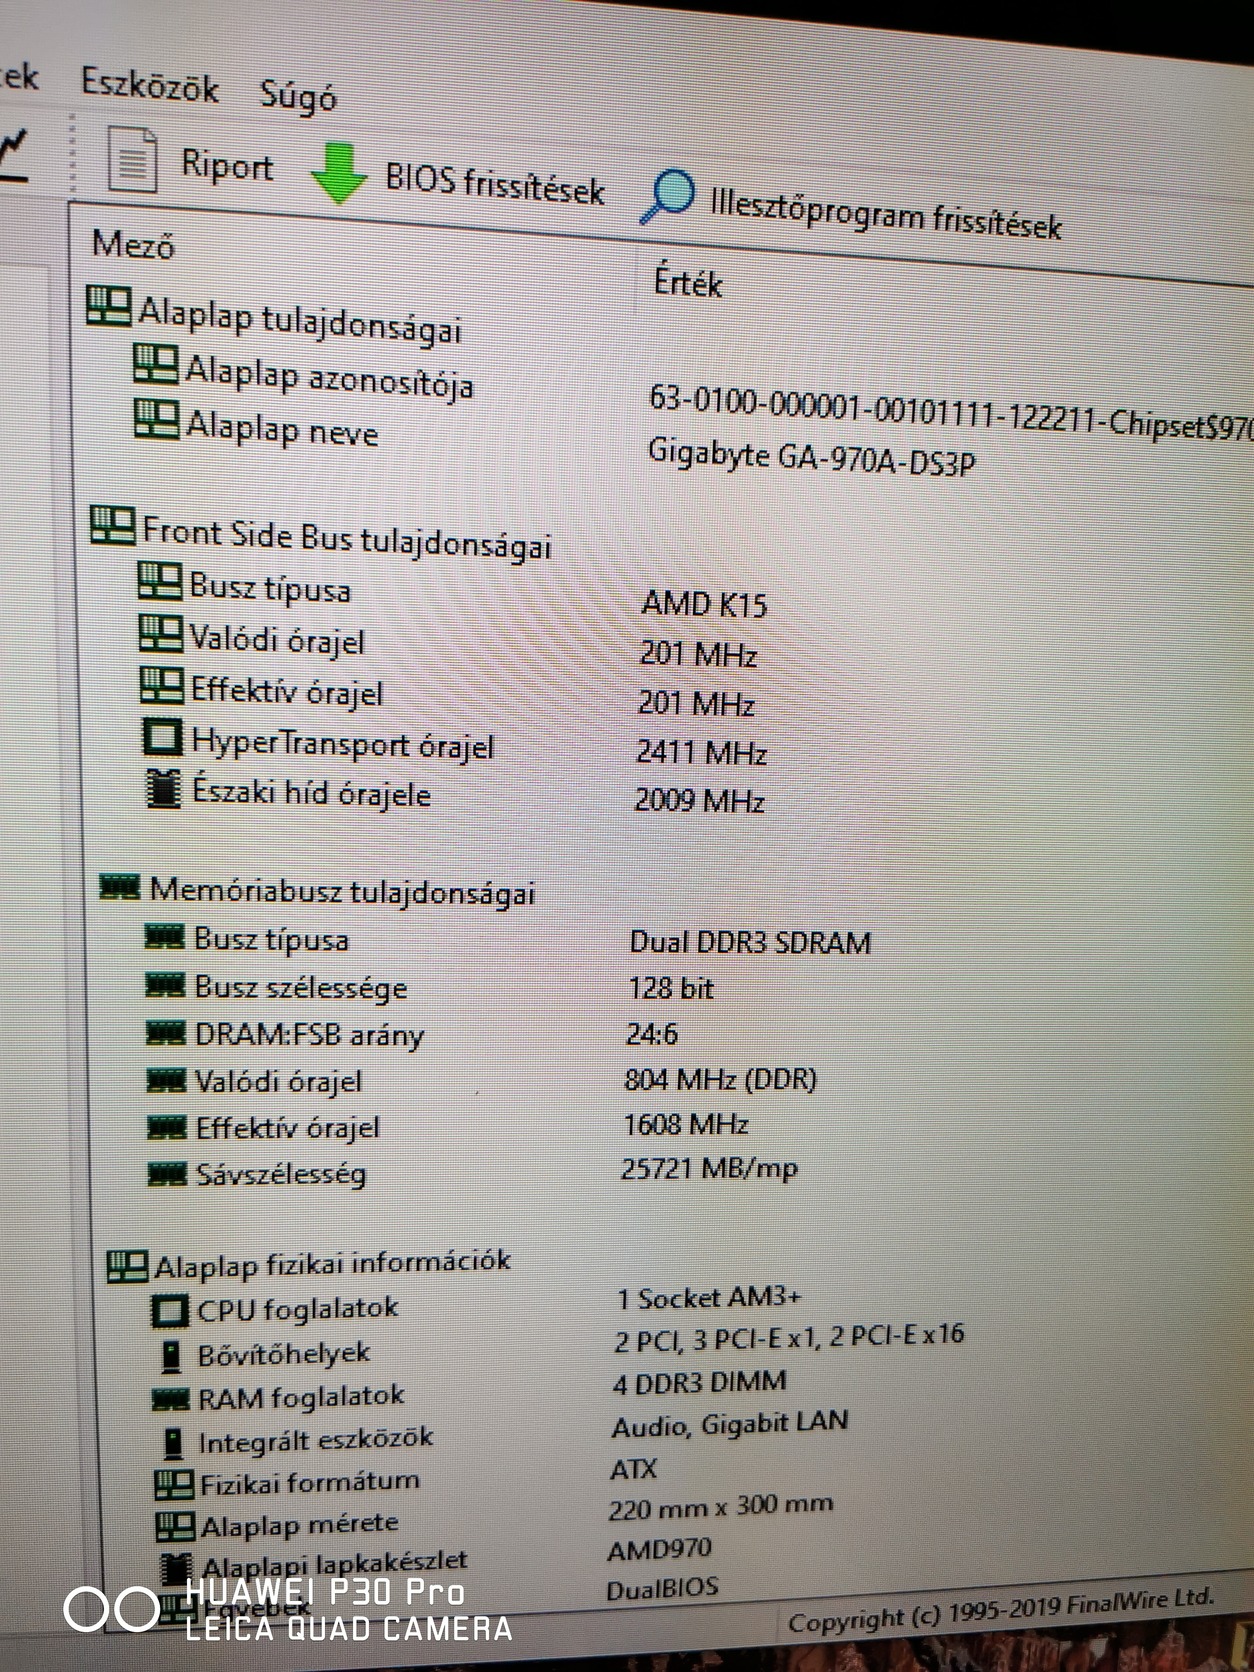Select the 25721 MB/mp value
The width and height of the screenshot is (1254, 1672).
(709, 1168)
